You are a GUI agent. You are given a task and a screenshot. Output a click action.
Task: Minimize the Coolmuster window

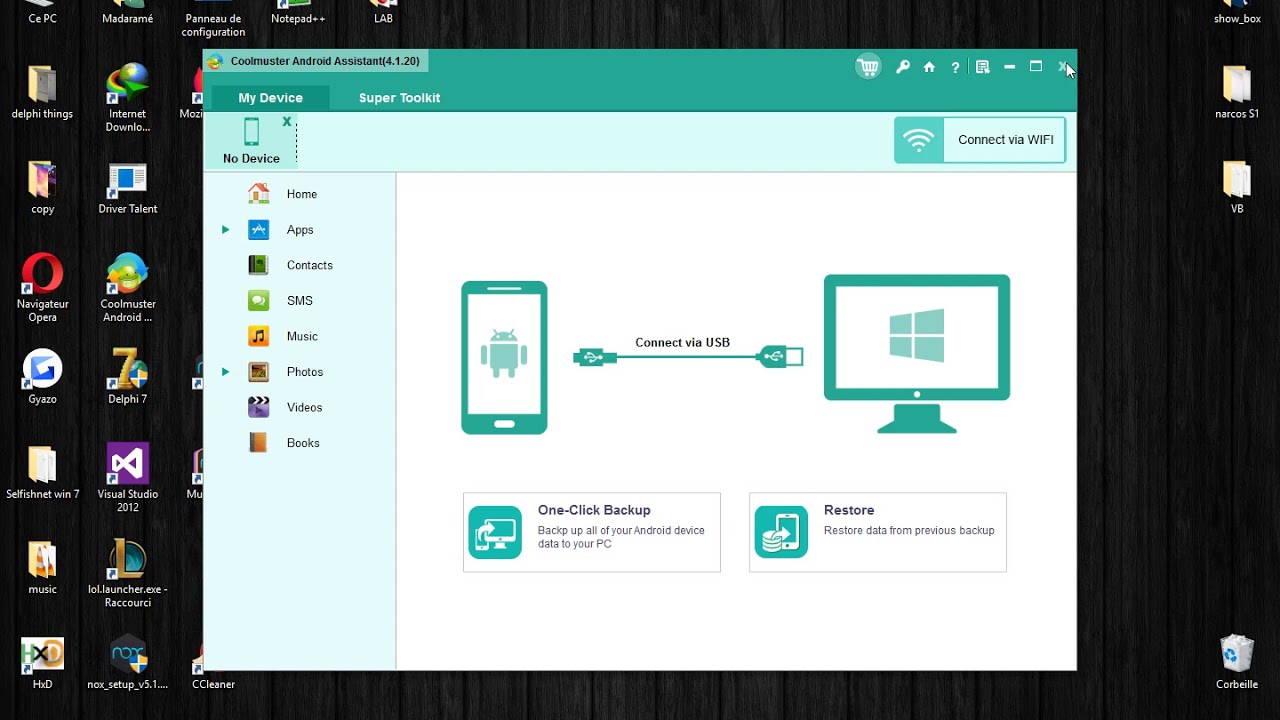1009,67
